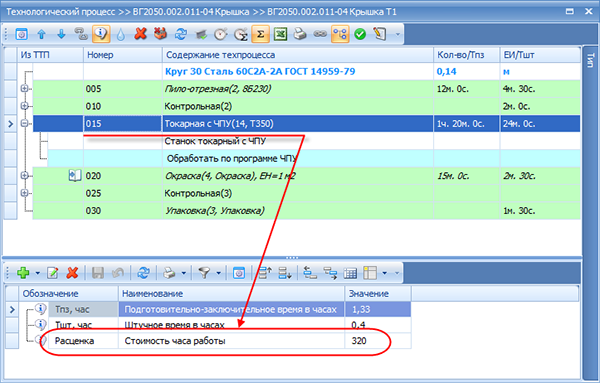
Task: Toggle the highlighted tree structure view button
Action: point(340,34)
